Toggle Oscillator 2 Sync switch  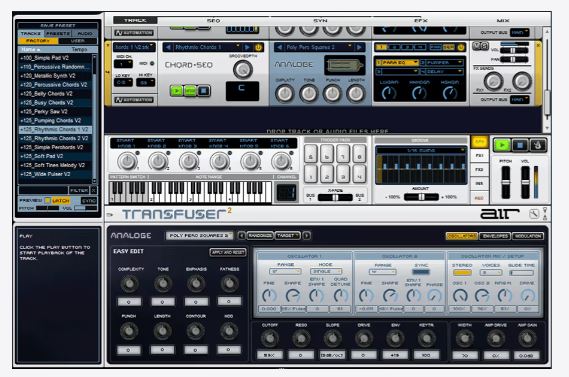tap(421, 272)
